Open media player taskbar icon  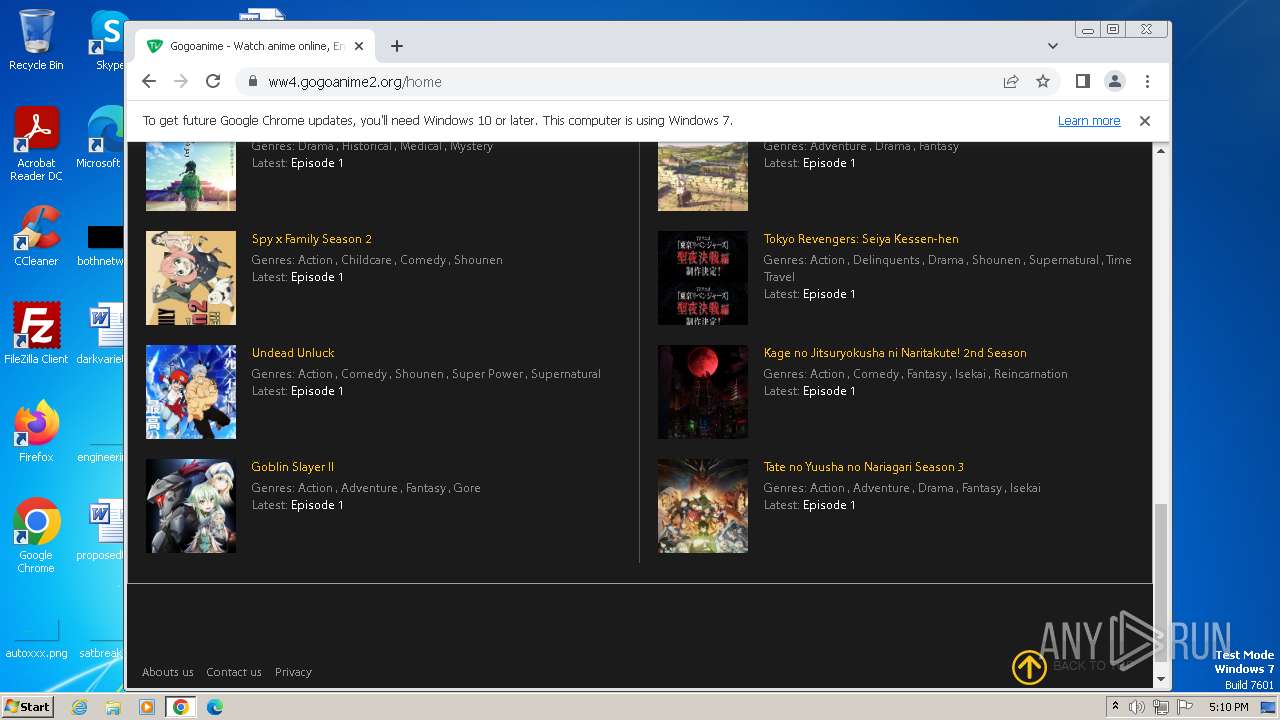click(x=147, y=707)
